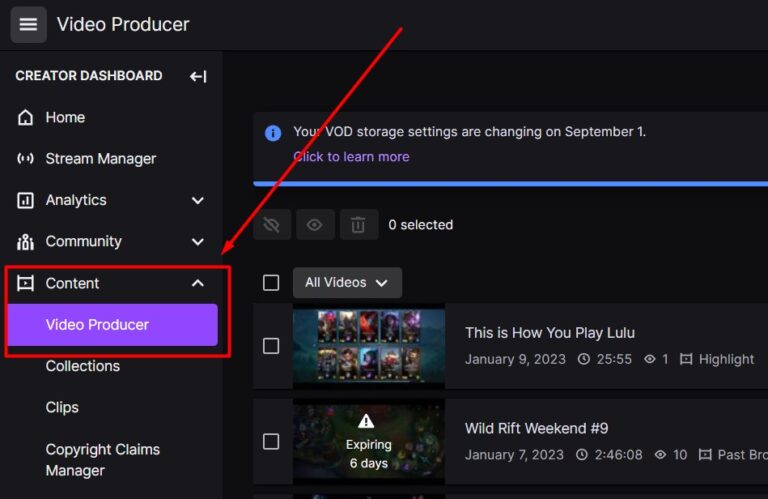
Task: Open Stream Manager from sidebar
Action: [100, 159]
